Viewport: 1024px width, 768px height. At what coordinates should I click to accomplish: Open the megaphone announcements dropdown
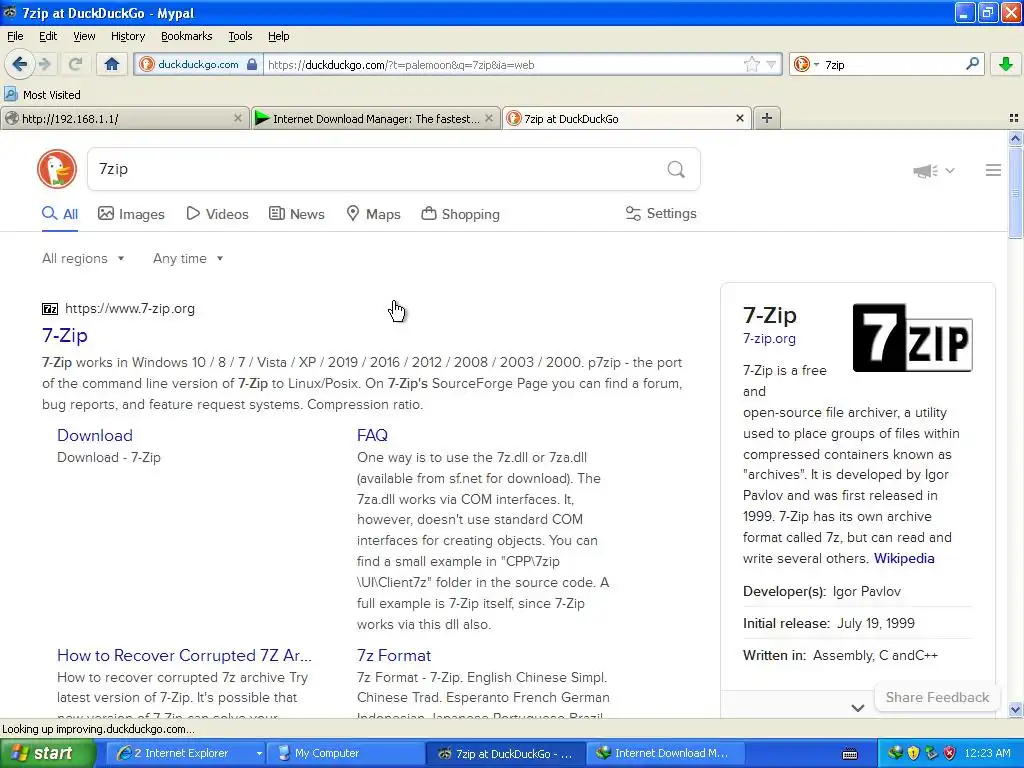(x=933, y=171)
